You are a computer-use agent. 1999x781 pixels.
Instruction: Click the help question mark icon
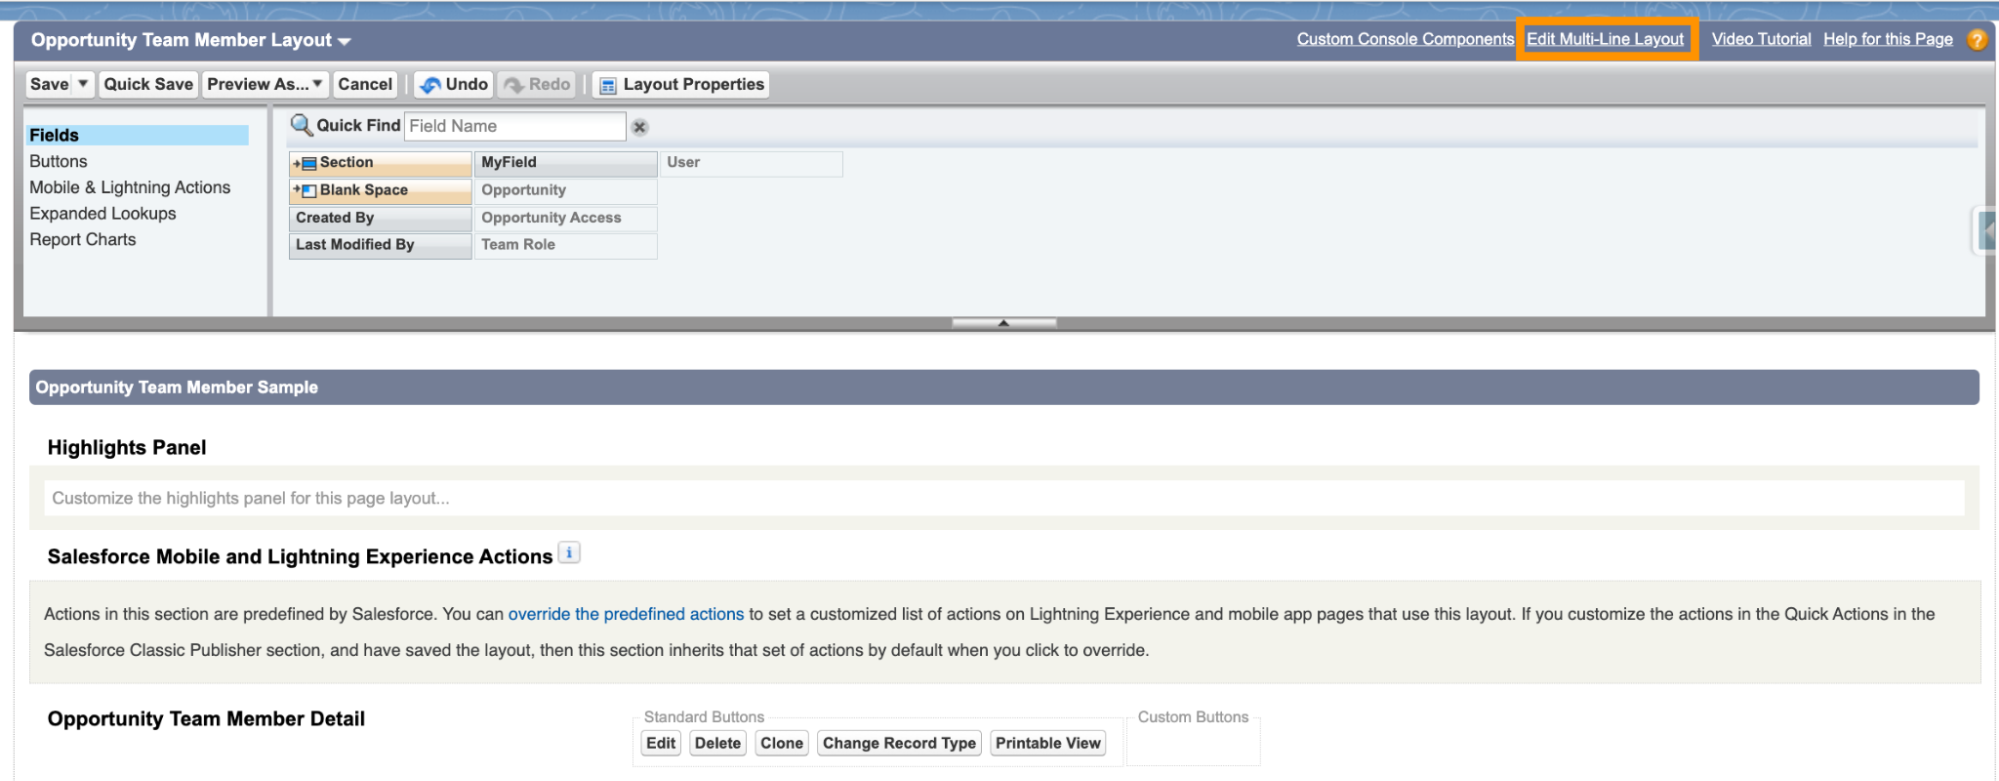click(1976, 40)
